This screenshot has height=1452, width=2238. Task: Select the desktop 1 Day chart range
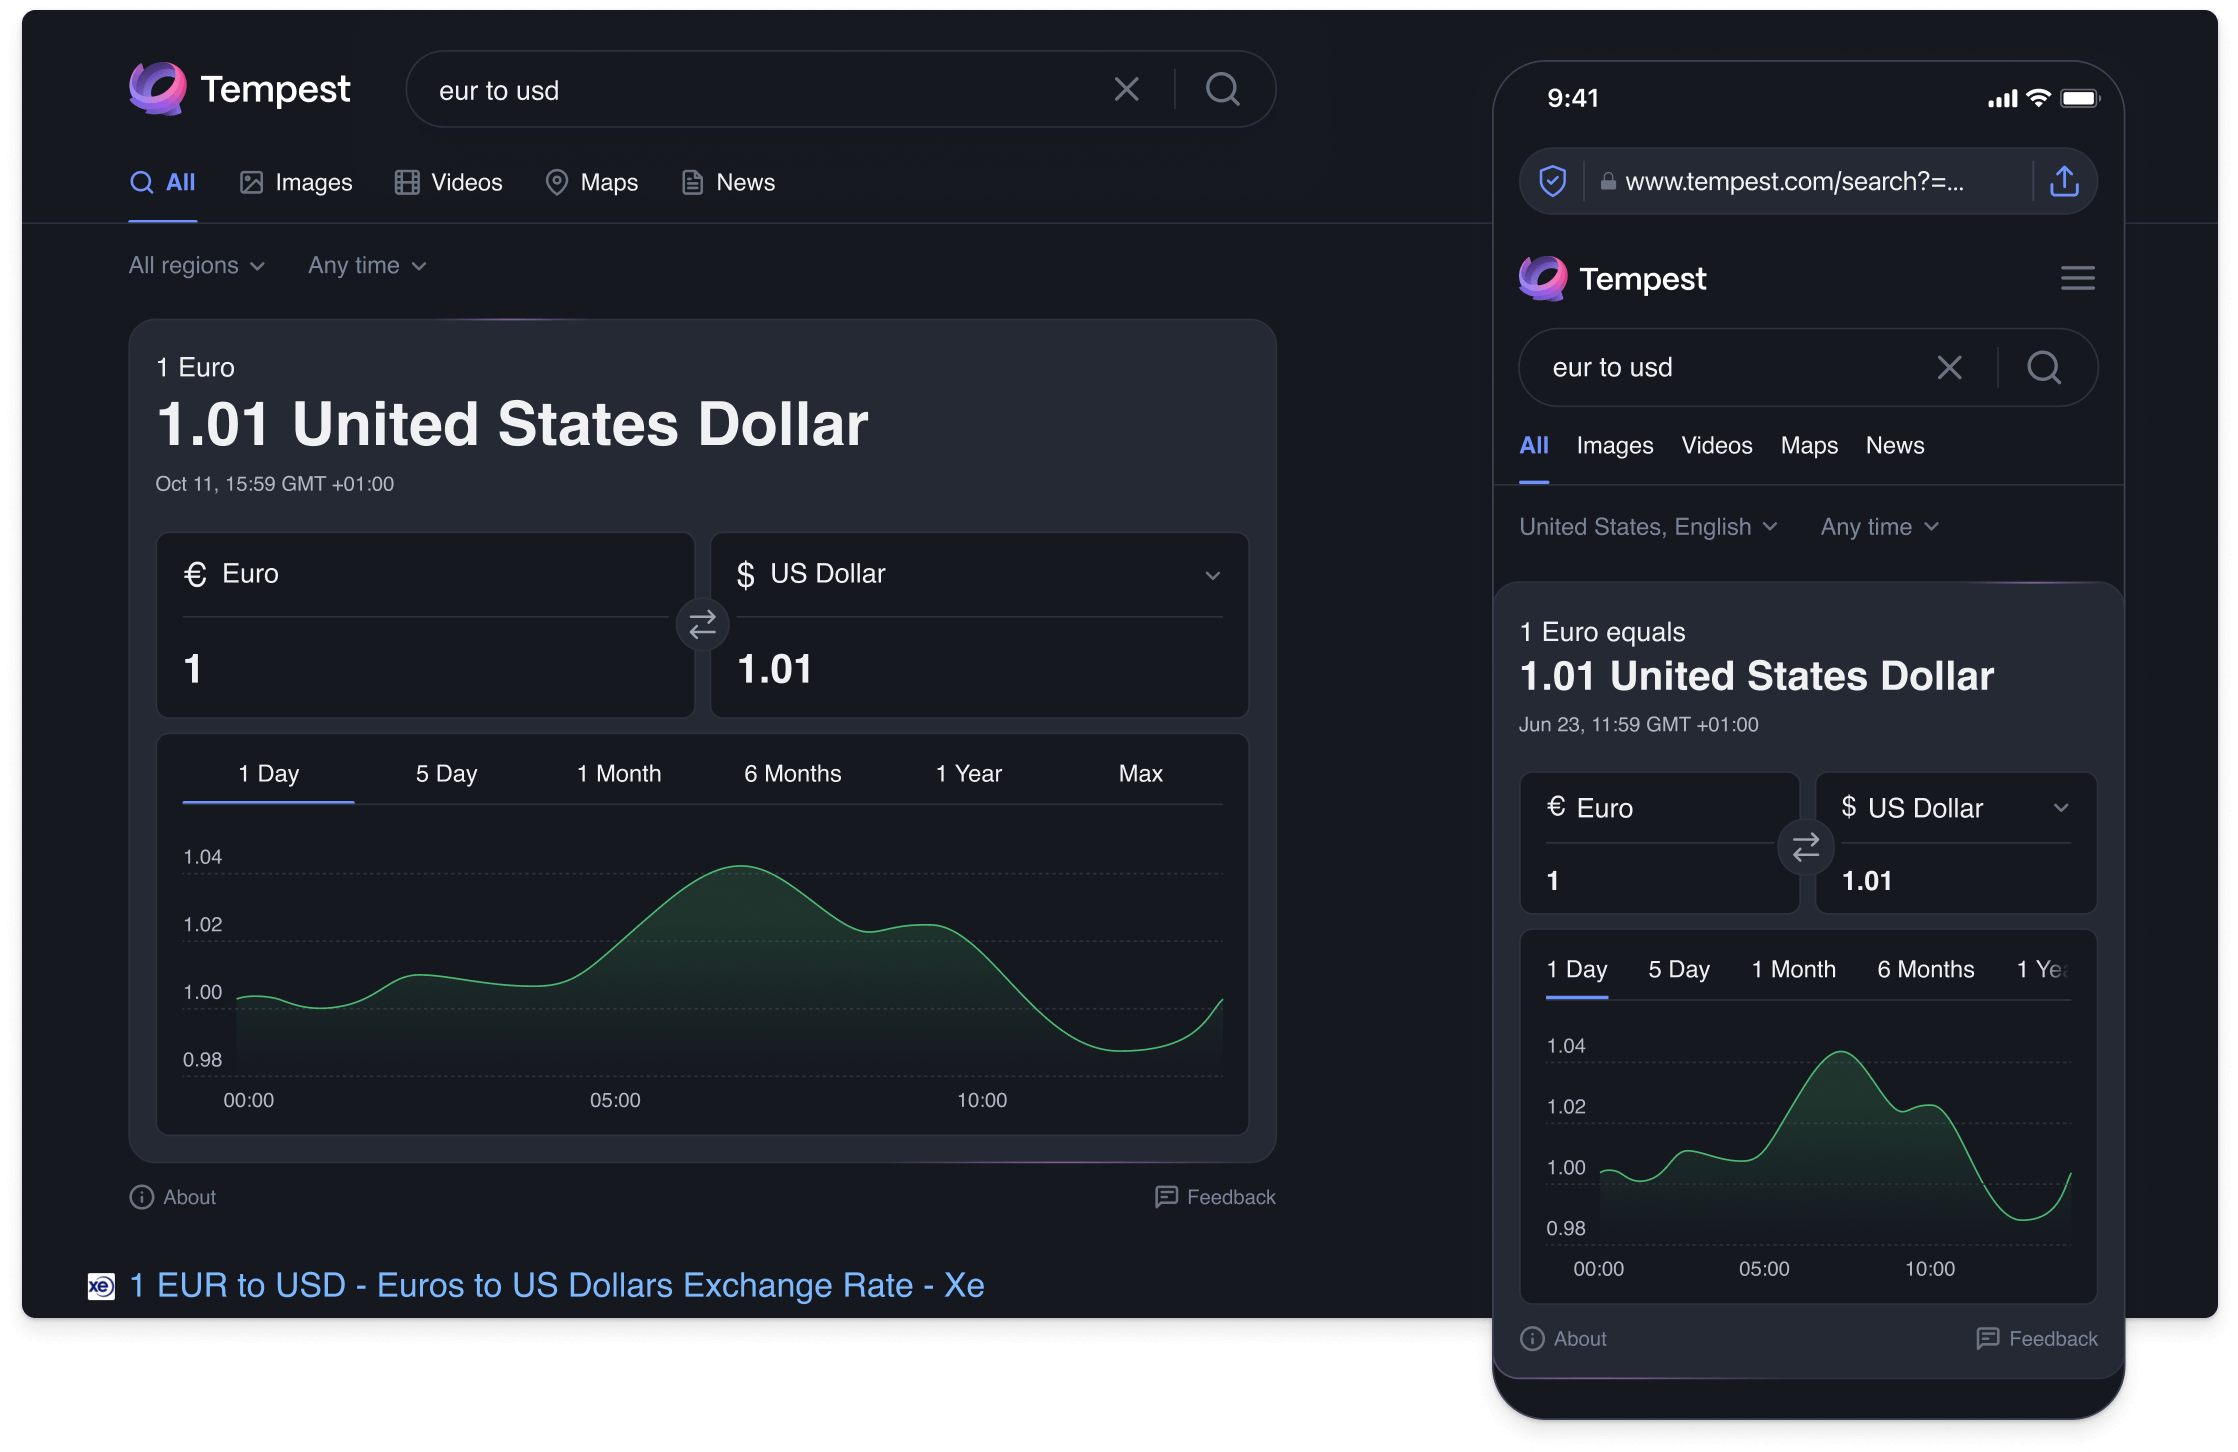268,774
